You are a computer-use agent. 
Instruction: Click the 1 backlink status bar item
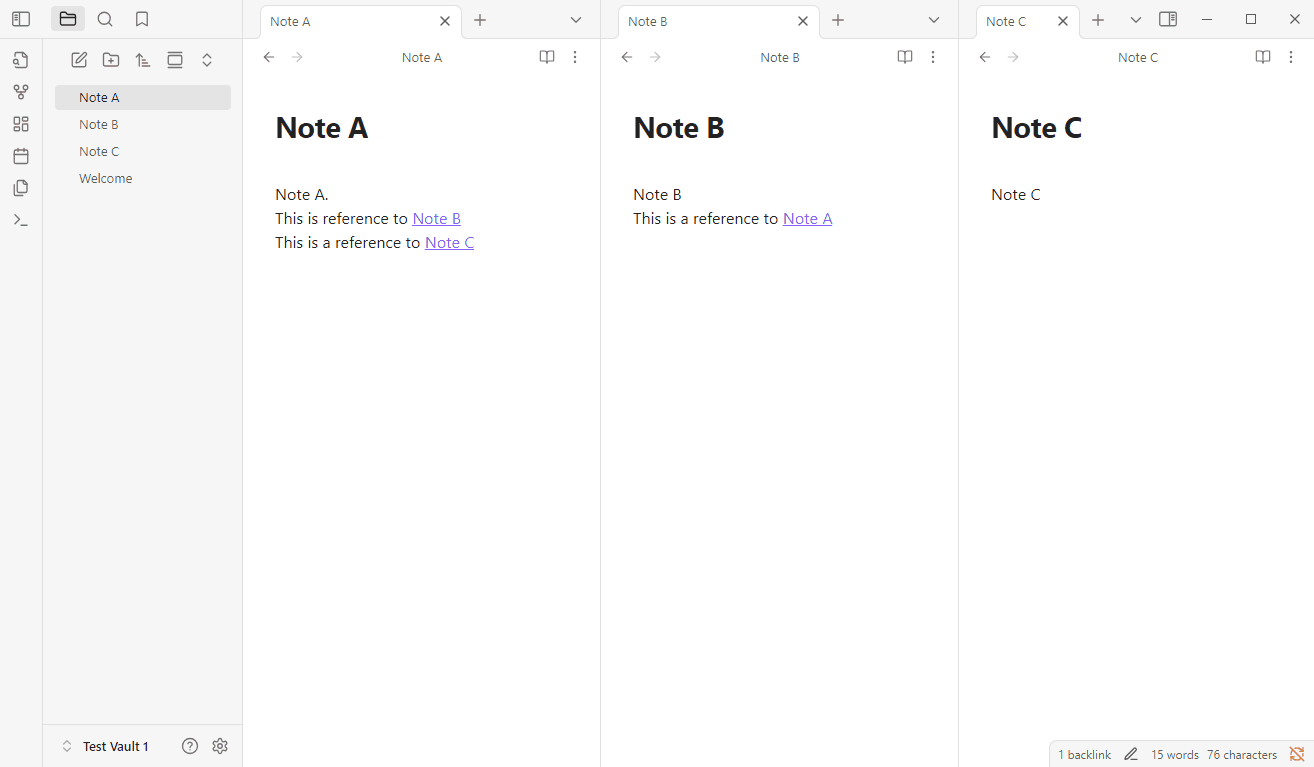click(1084, 755)
